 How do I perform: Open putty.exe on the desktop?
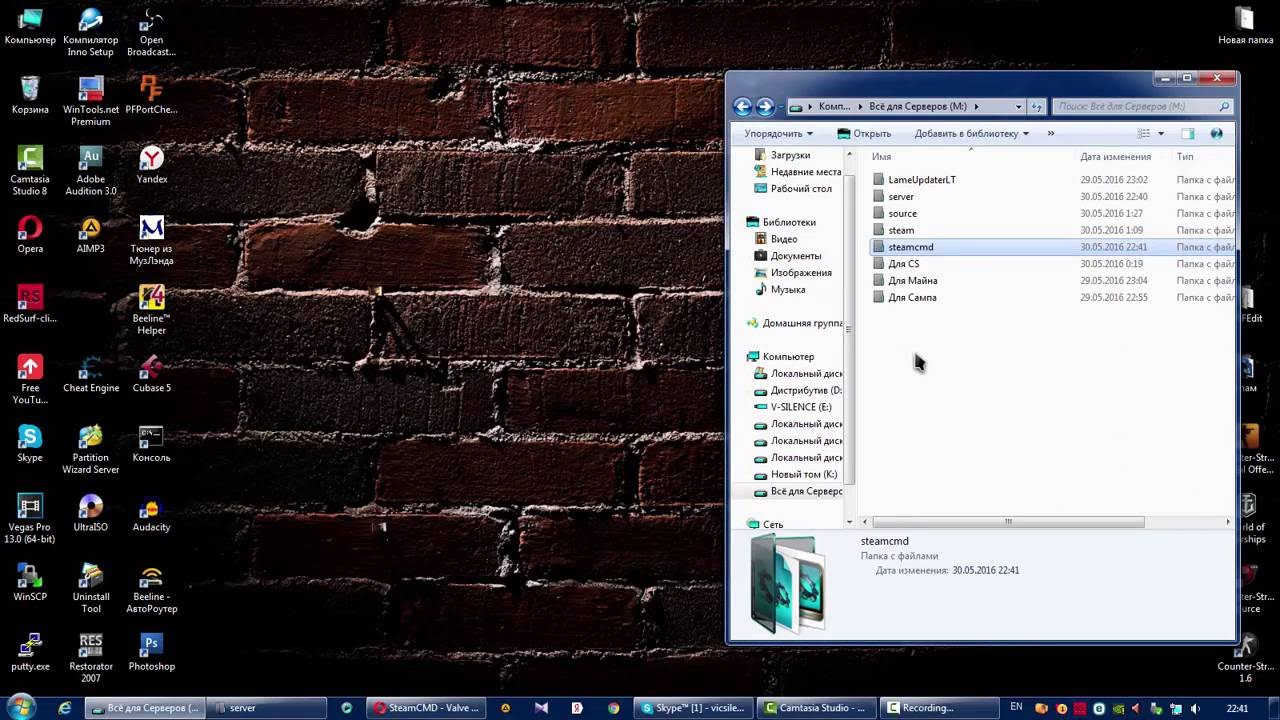click(x=30, y=652)
